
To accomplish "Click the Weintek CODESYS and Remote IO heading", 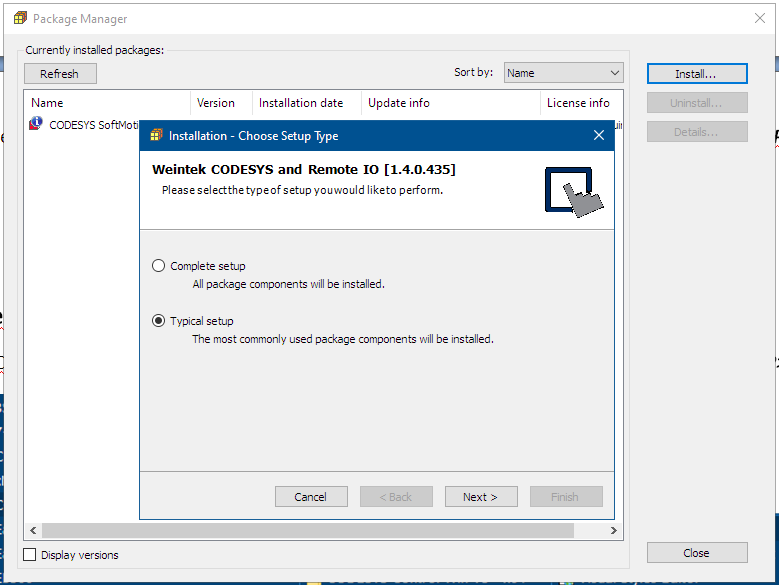I will (x=304, y=169).
